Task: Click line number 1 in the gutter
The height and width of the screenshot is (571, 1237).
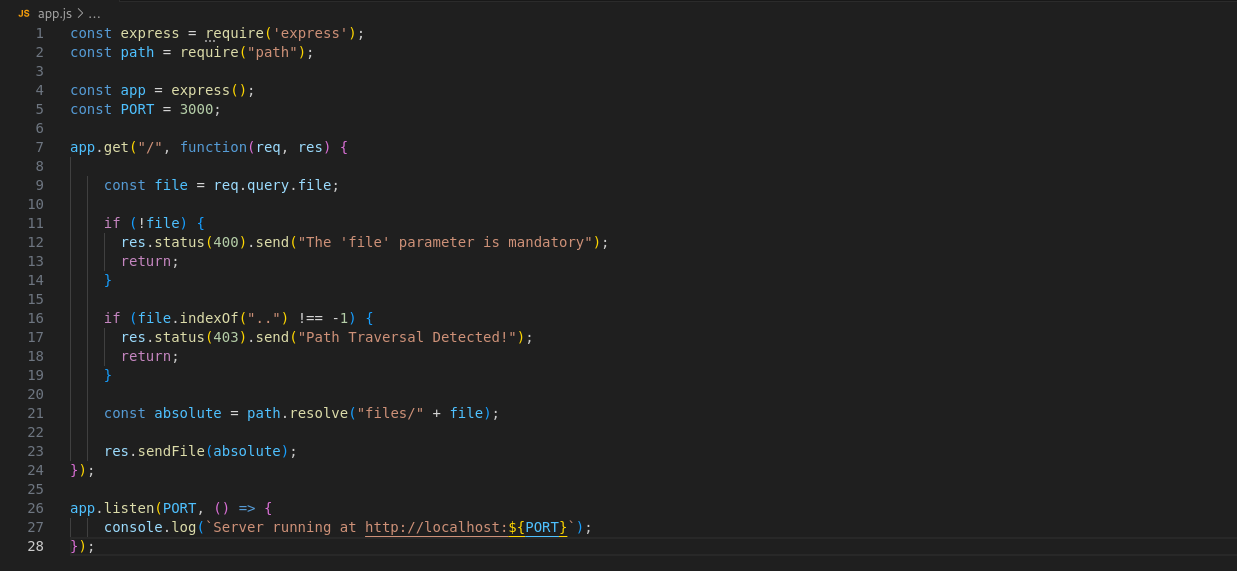Action: click(39, 33)
